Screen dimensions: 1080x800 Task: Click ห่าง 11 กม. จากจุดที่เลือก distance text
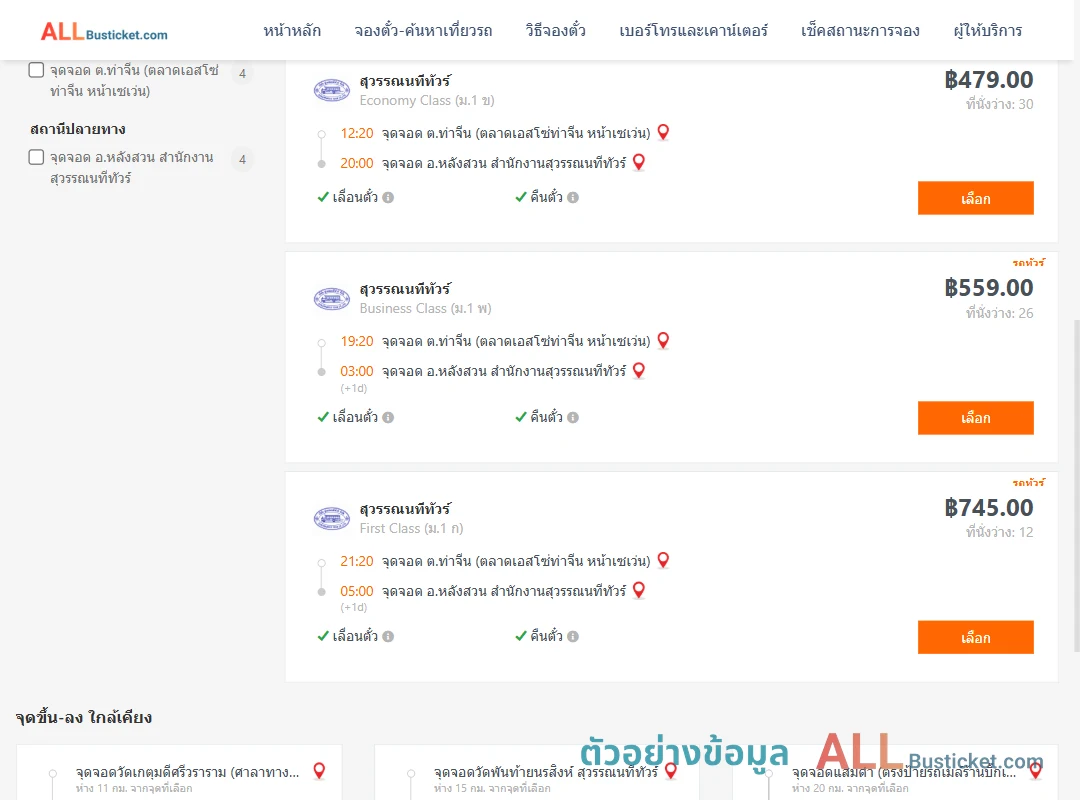[x=134, y=788]
